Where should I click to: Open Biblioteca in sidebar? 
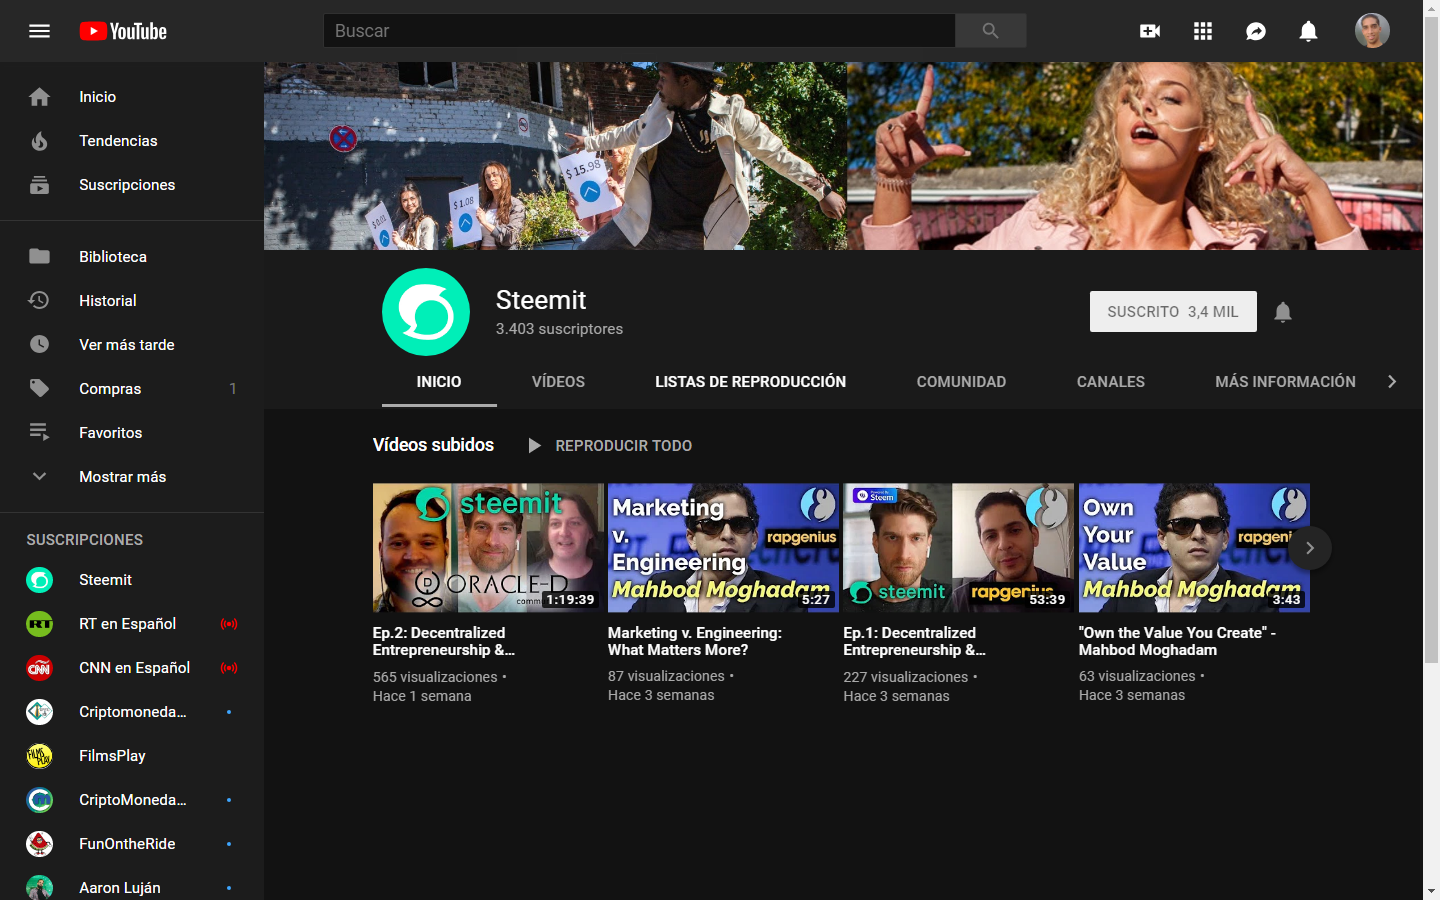click(132, 257)
